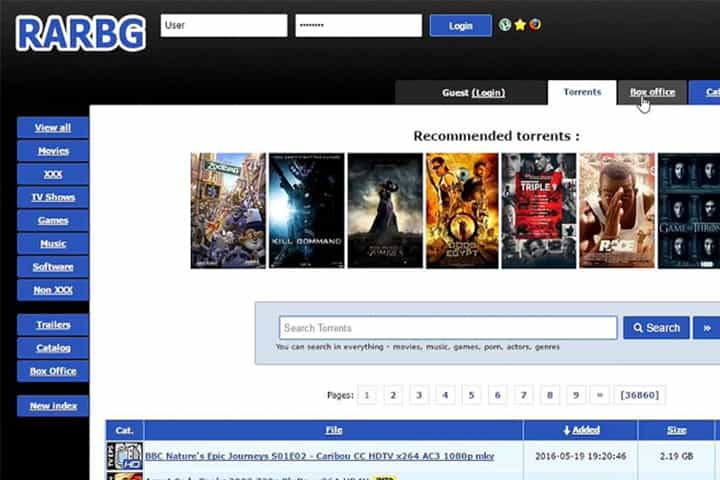Open the Race poster thumbnail
The image size is (720, 480).
tap(617, 210)
